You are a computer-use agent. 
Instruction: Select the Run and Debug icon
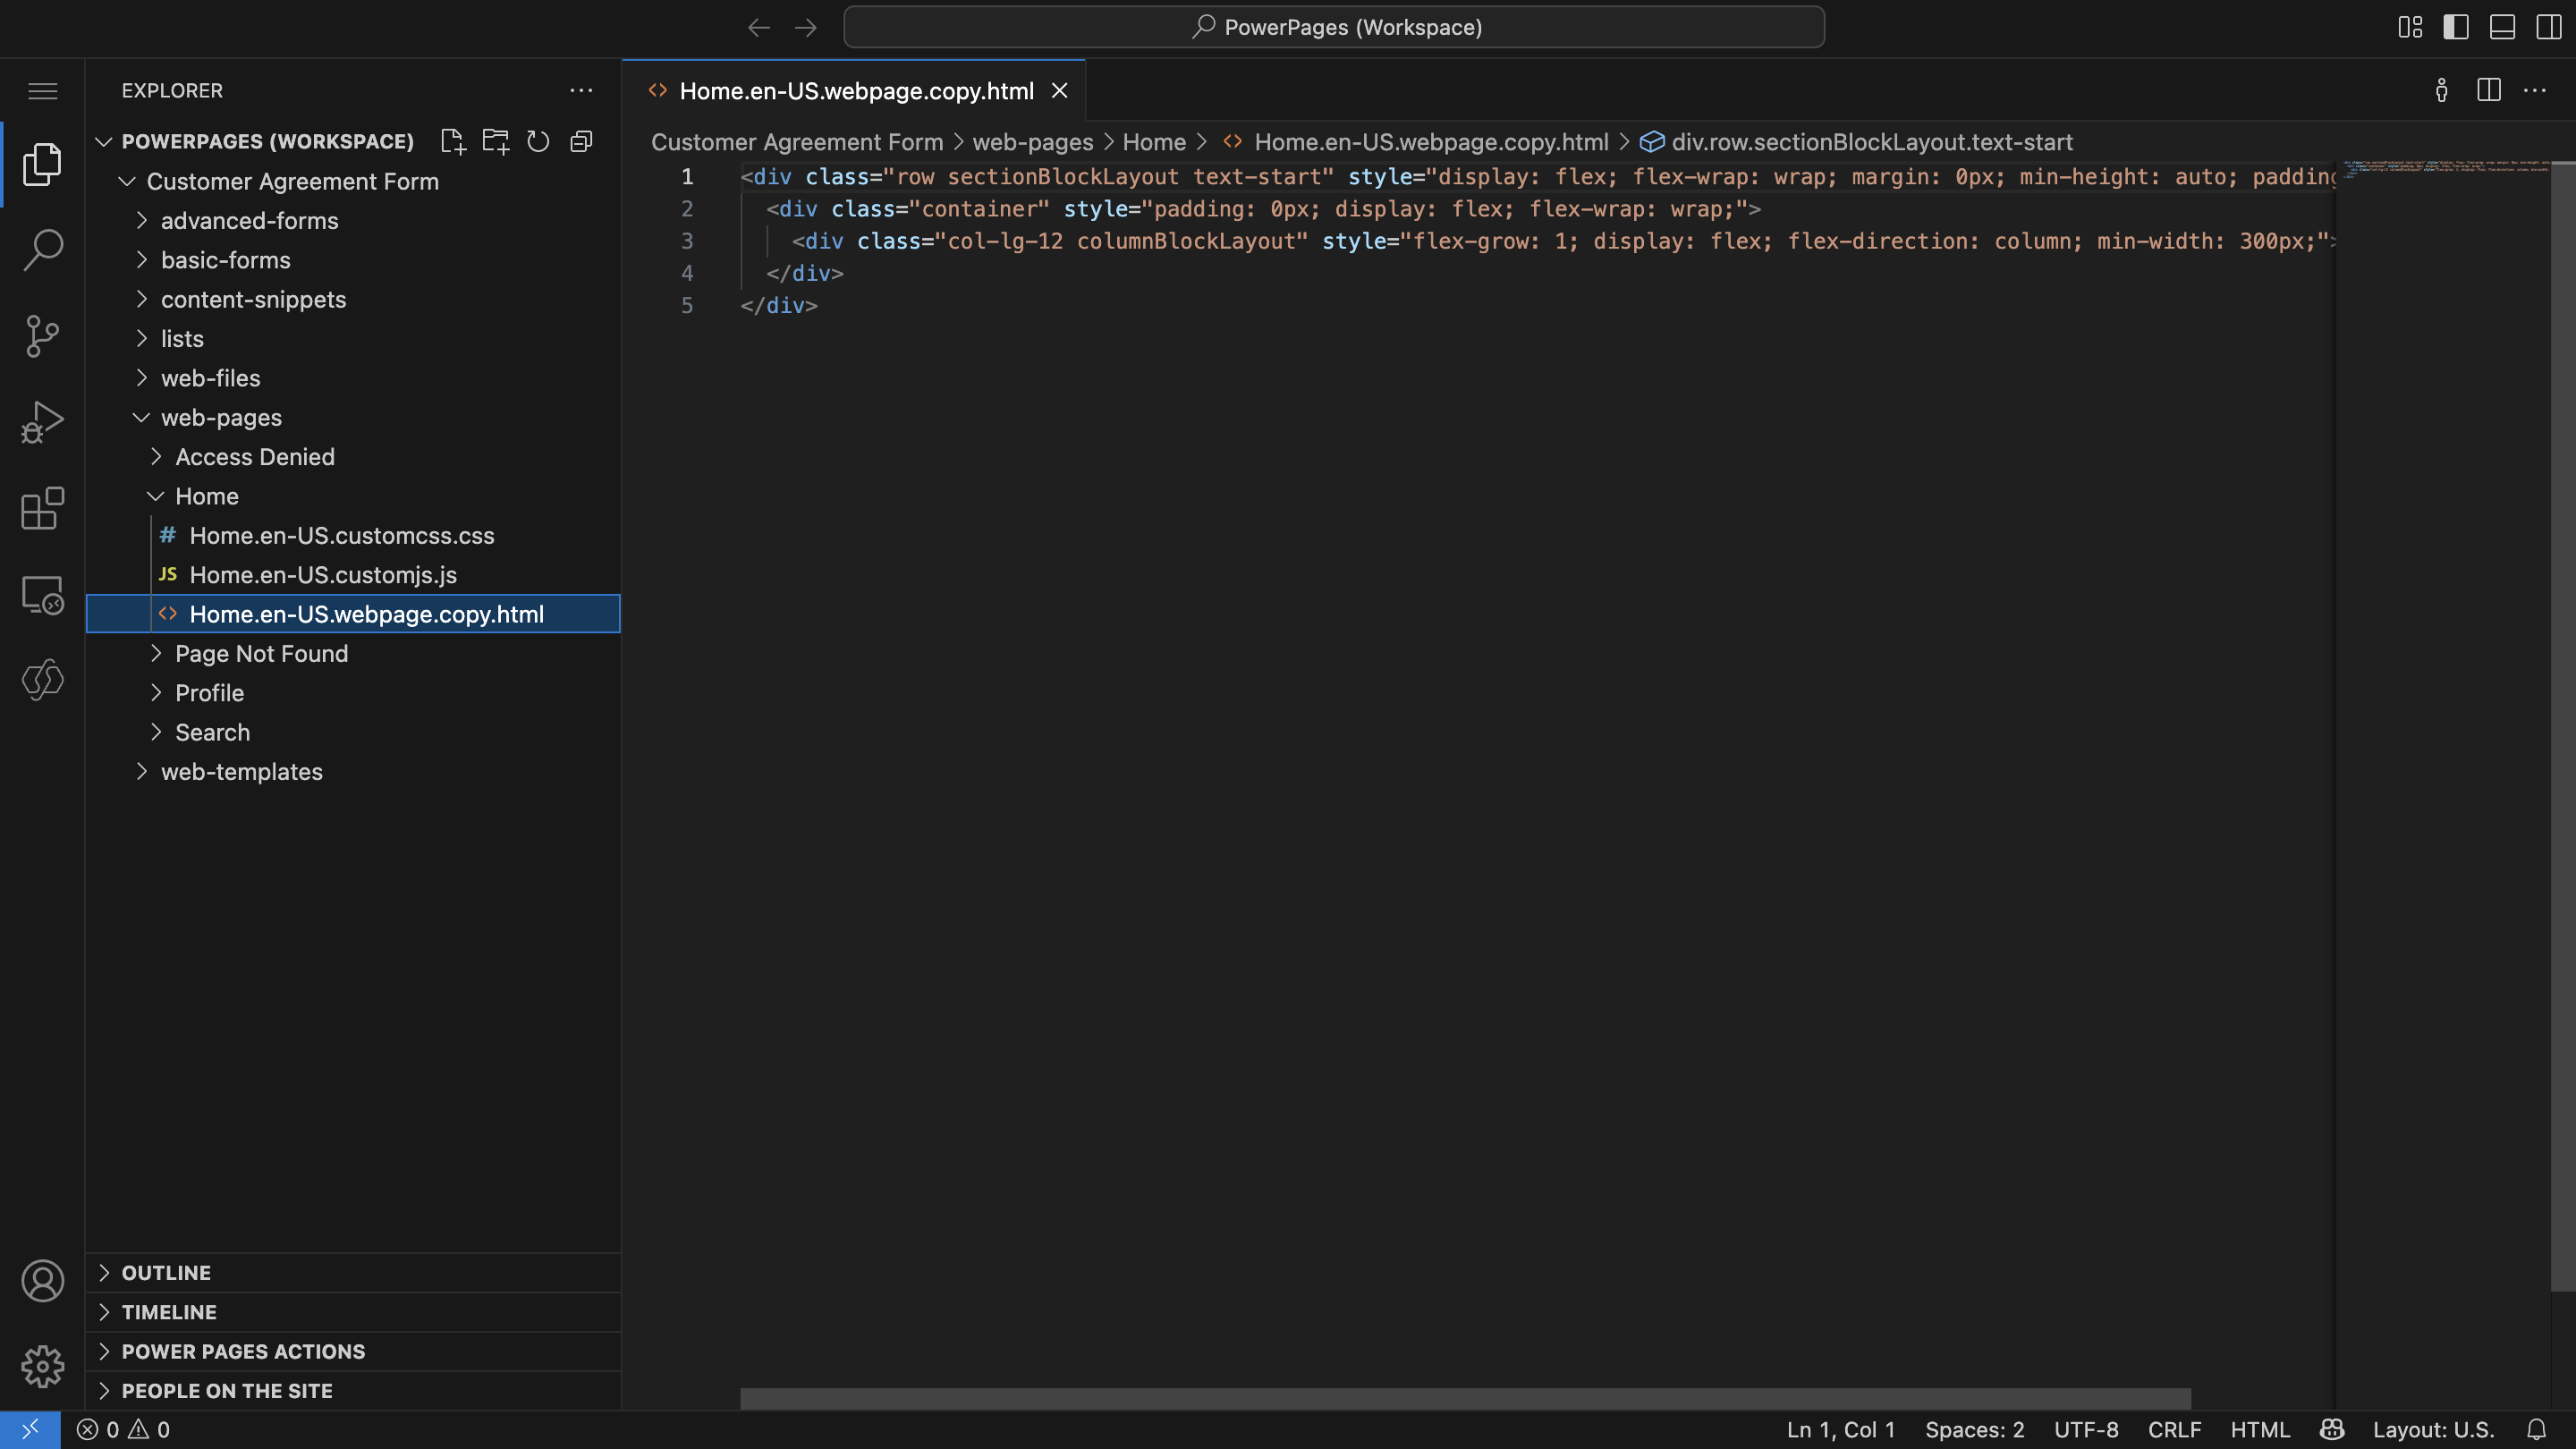click(43, 421)
